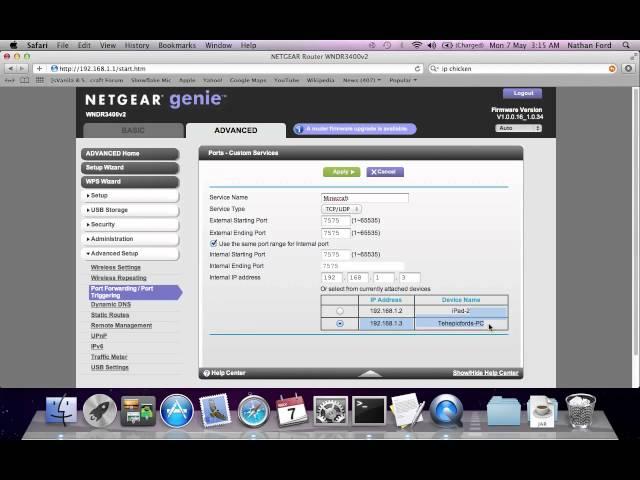Open the Mail stamp icon in dock
This screenshot has width=640, height=480.
click(215, 411)
